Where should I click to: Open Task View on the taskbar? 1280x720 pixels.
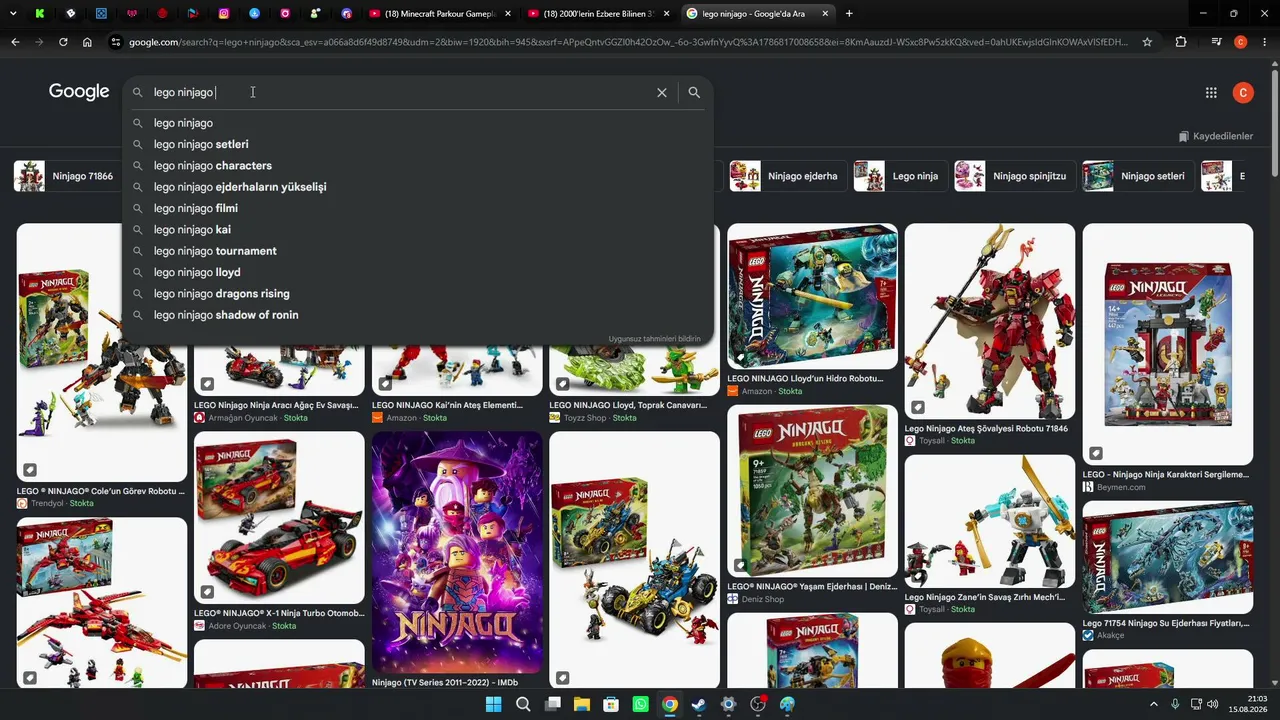click(552, 704)
